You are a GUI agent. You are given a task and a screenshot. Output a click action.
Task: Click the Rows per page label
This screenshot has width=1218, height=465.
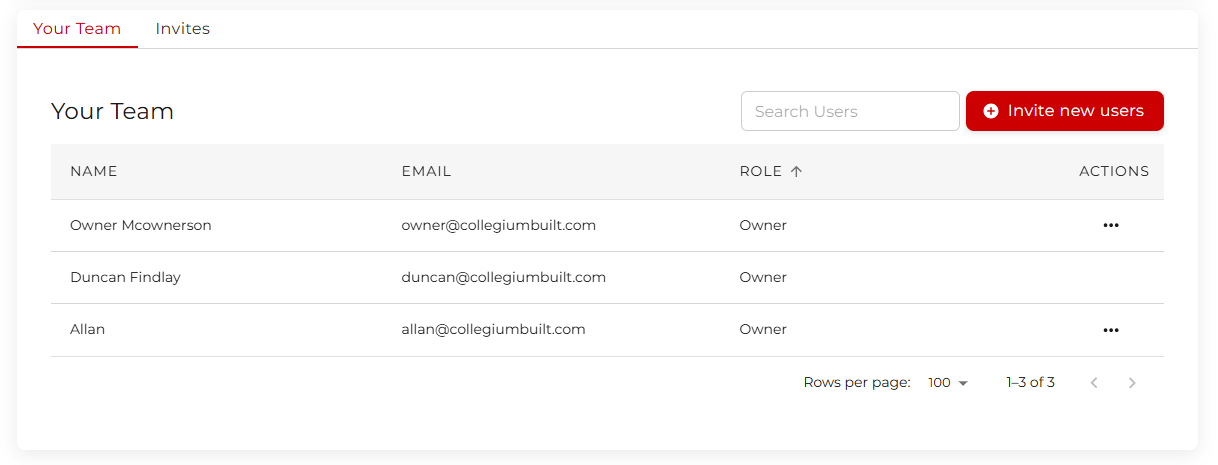[x=857, y=382]
